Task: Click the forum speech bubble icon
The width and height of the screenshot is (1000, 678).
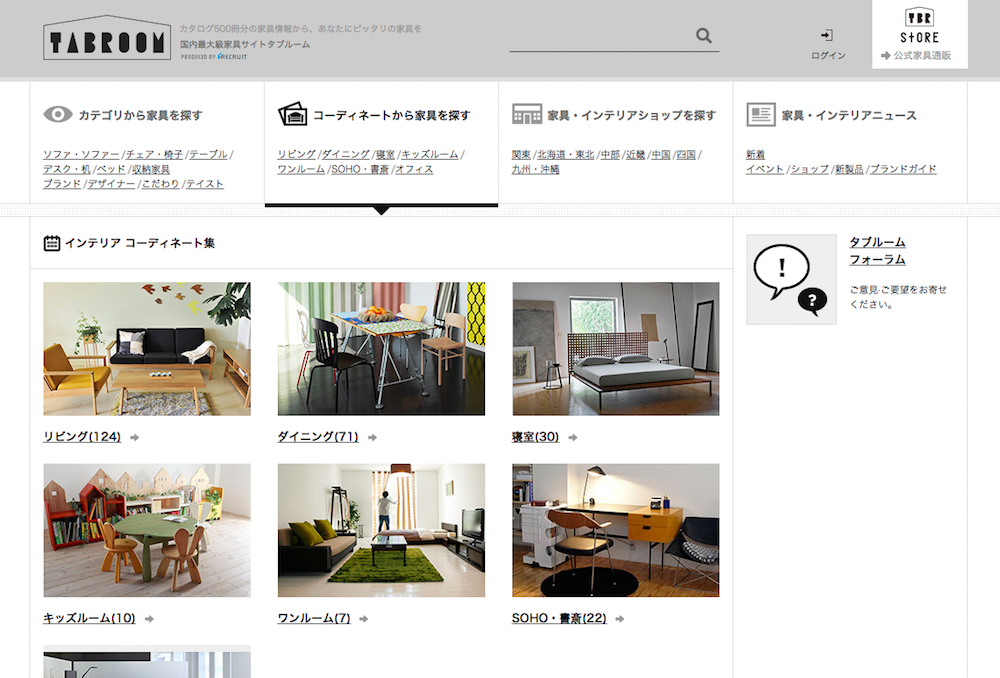Action: point(791,279)
